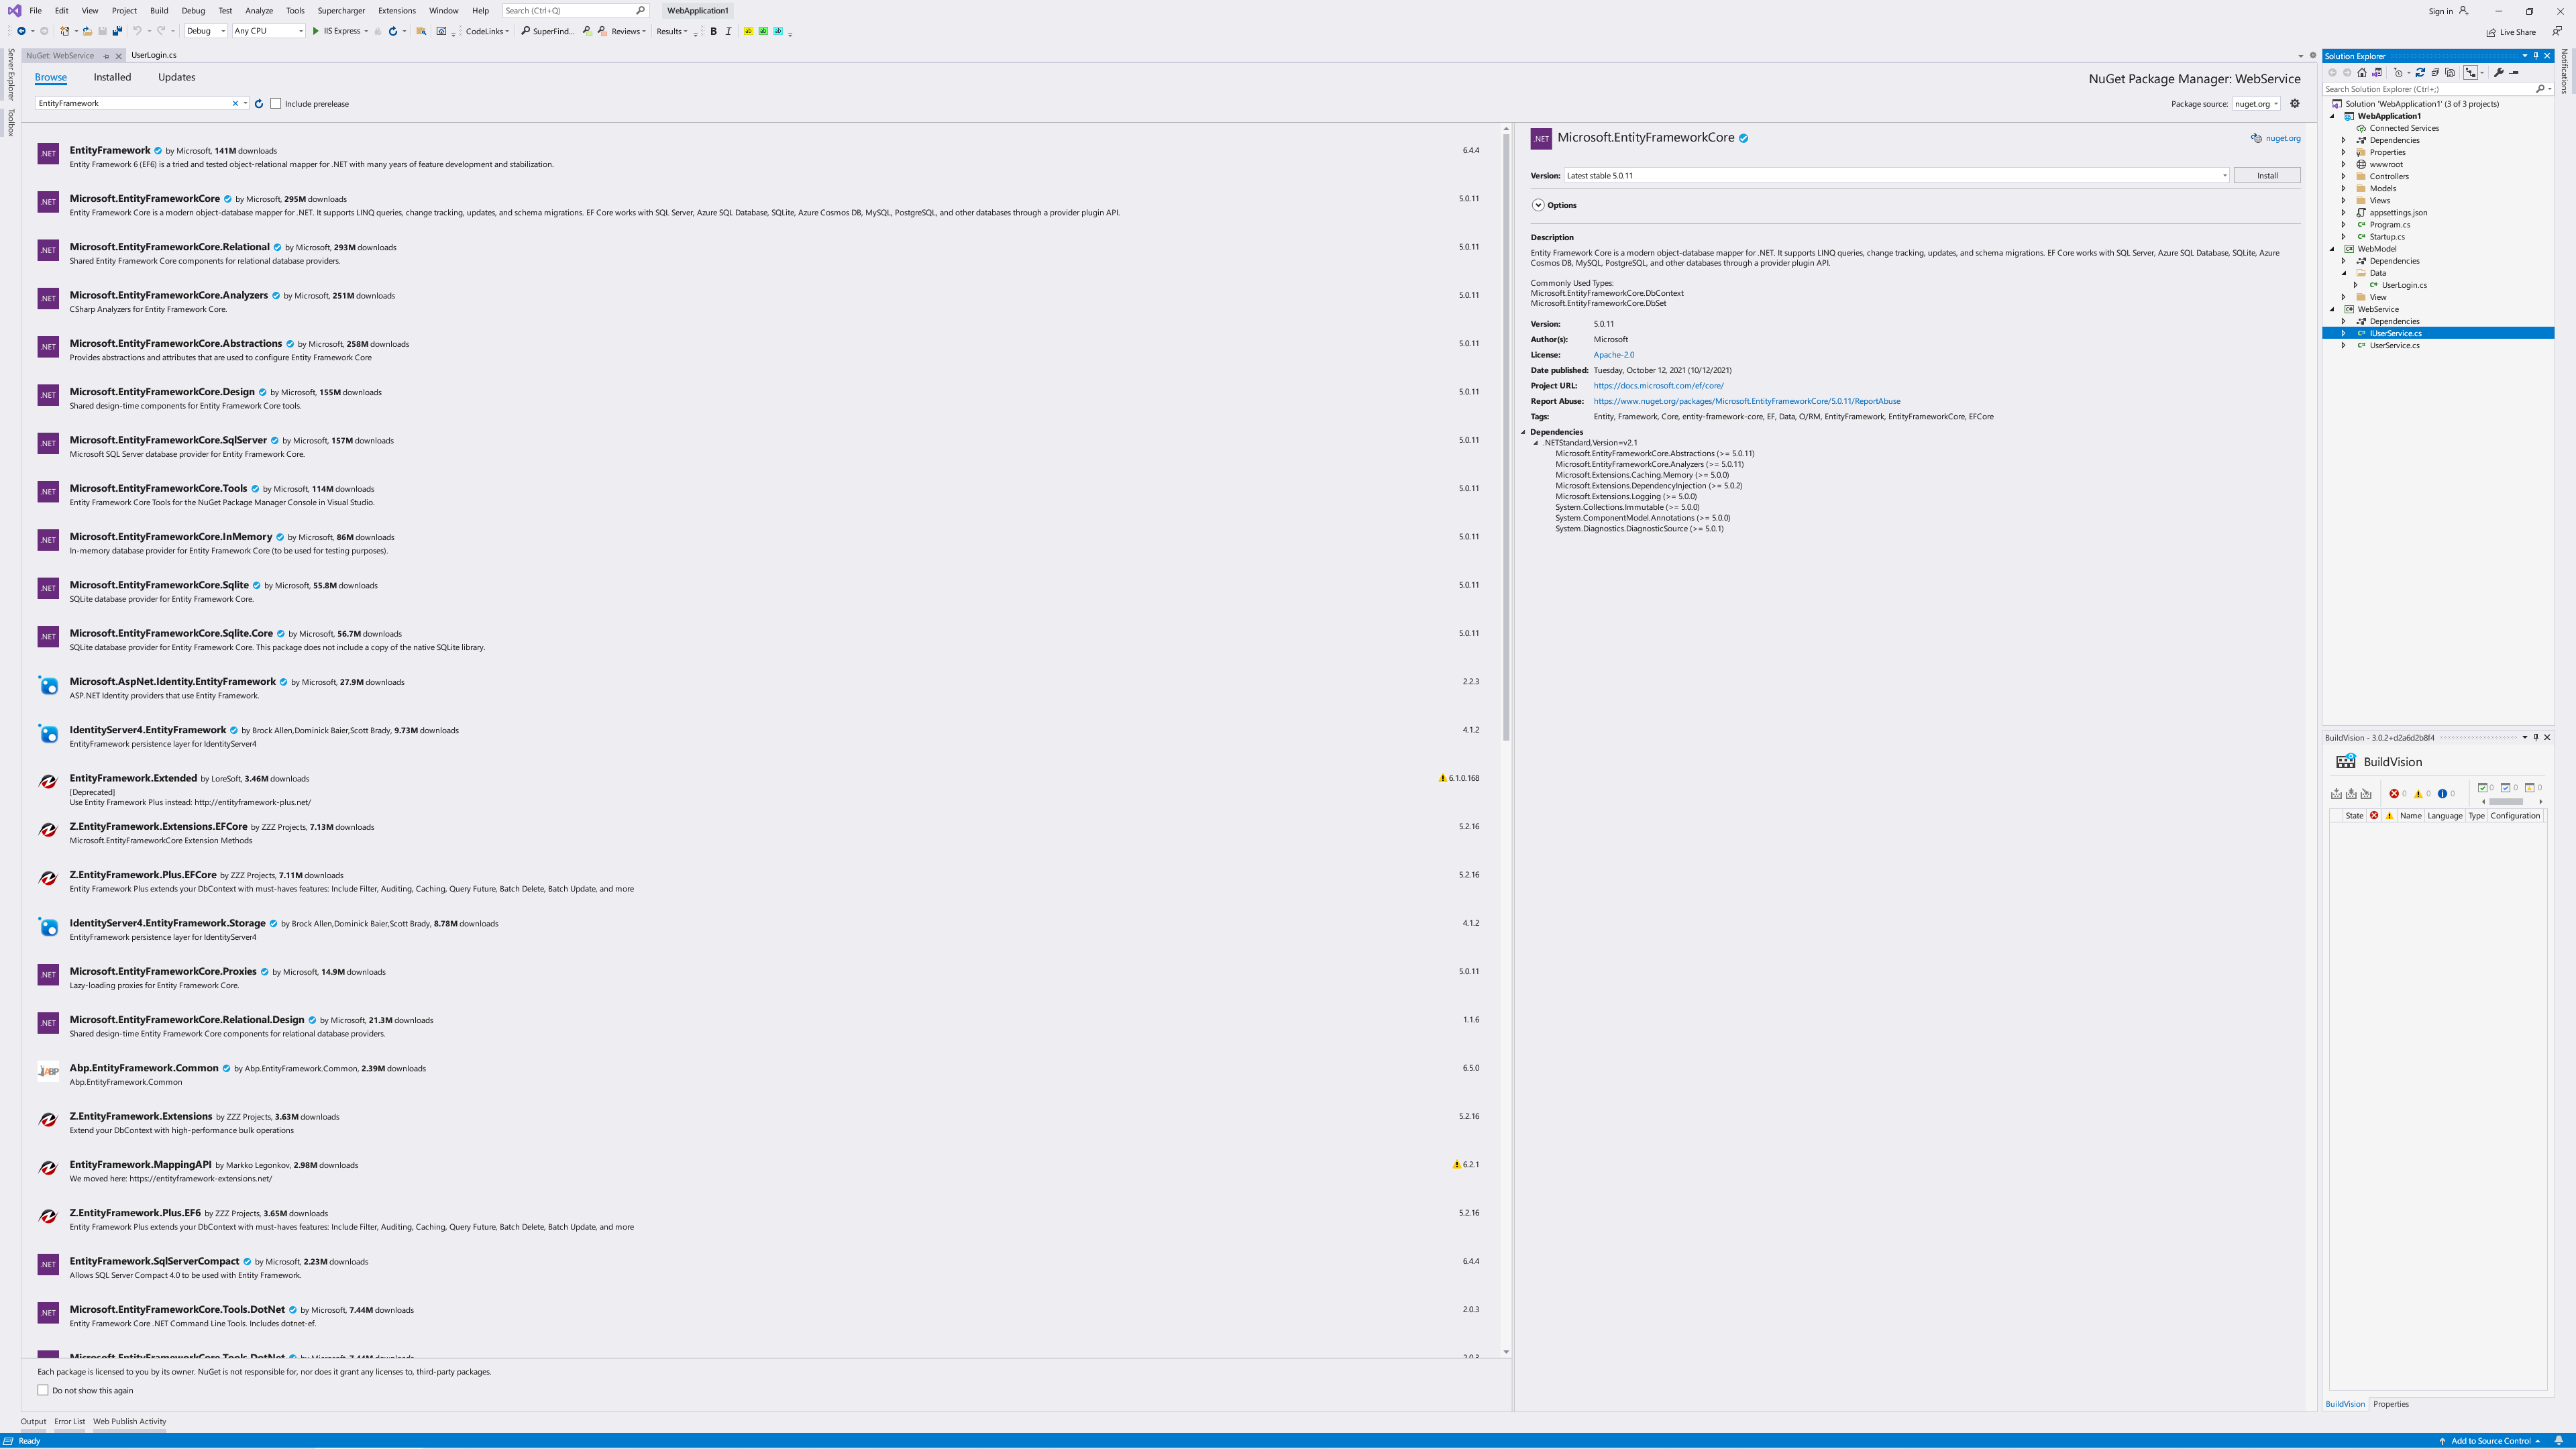Open NuGet package source settings gear
Screen dimensions: 2576x1449
[2295, 104]
